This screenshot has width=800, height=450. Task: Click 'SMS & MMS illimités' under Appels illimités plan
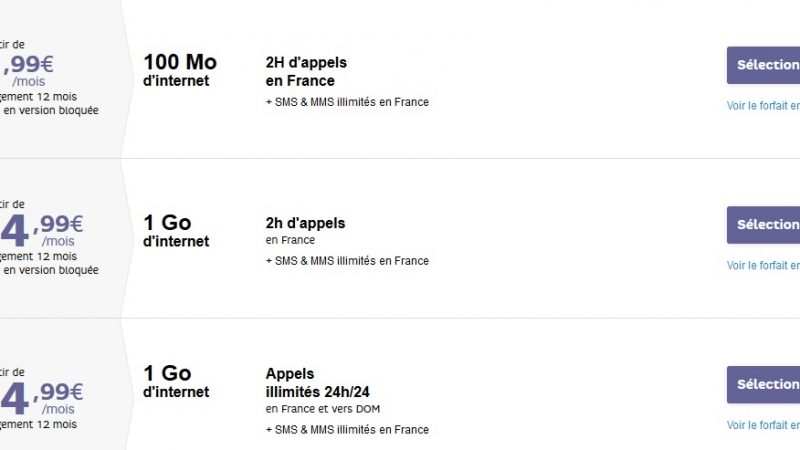click(347, 430)
